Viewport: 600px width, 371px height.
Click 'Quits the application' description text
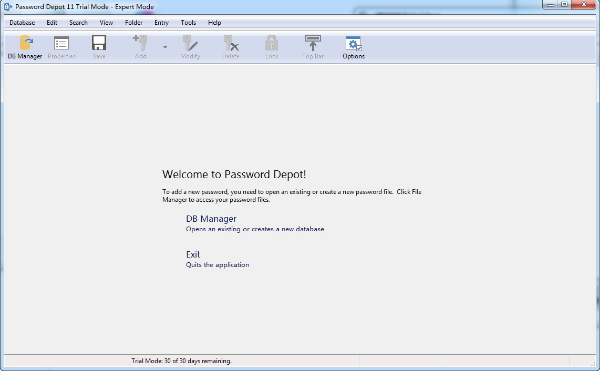coord(217,265)
